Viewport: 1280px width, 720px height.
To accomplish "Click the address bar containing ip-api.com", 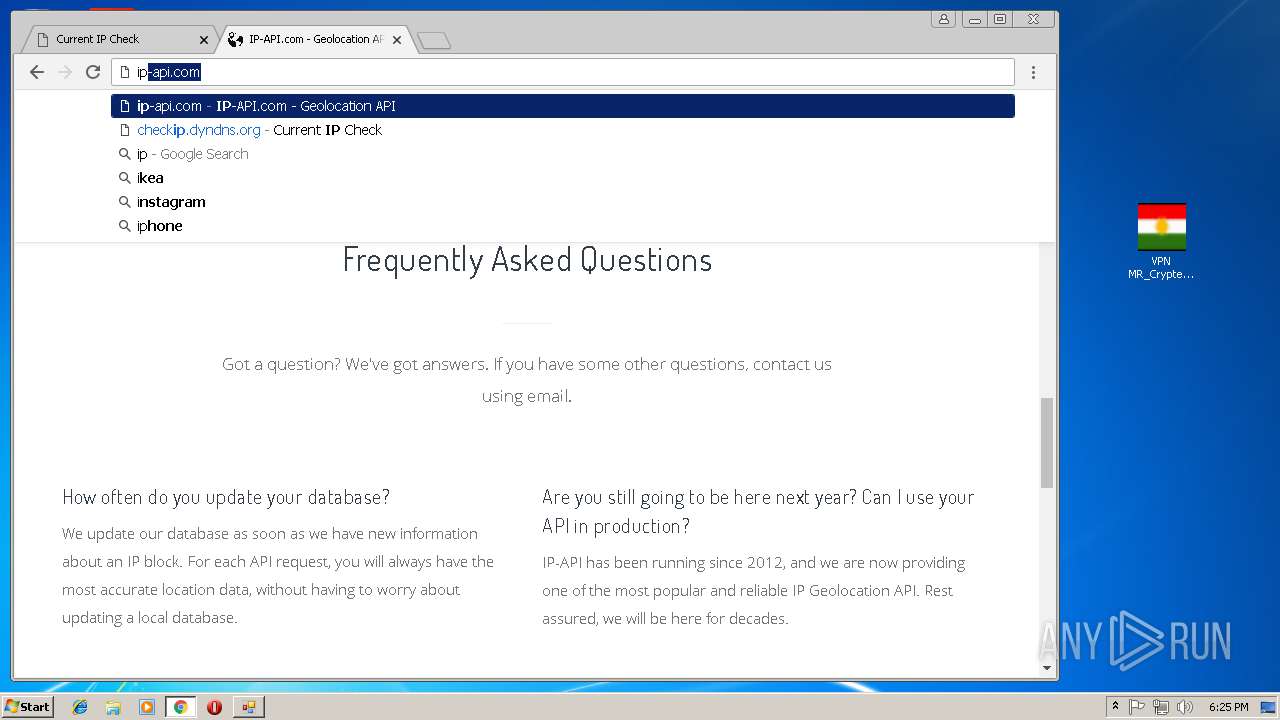I will pyautogui.click(x=563, y=72).
